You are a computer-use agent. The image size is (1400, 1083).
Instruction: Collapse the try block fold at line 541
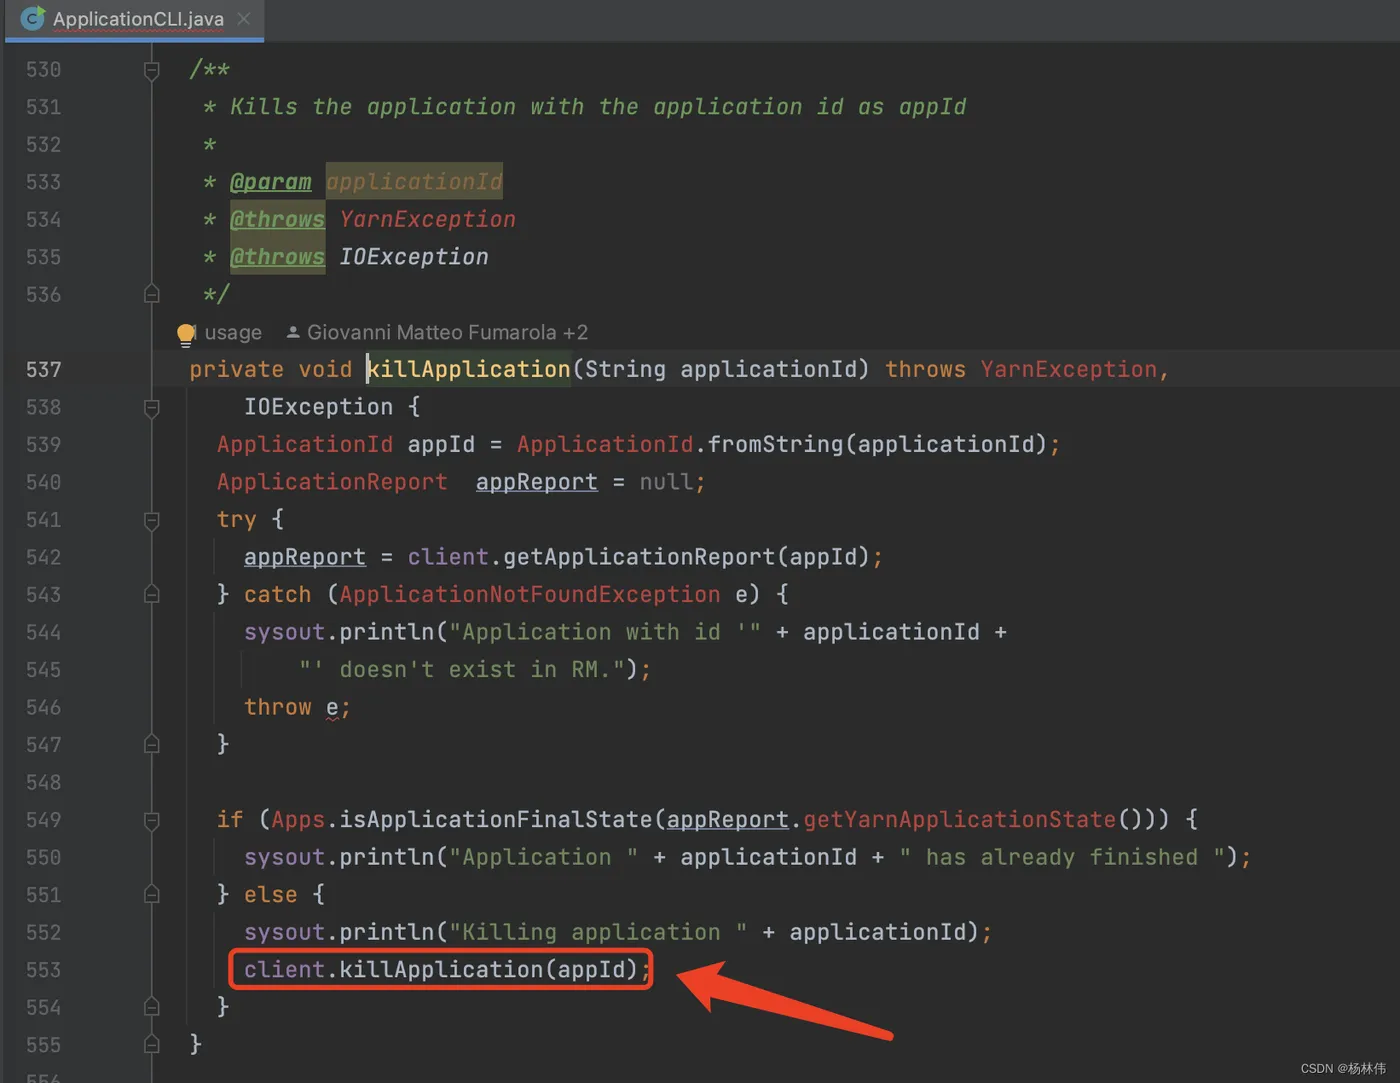pos(152,520)
